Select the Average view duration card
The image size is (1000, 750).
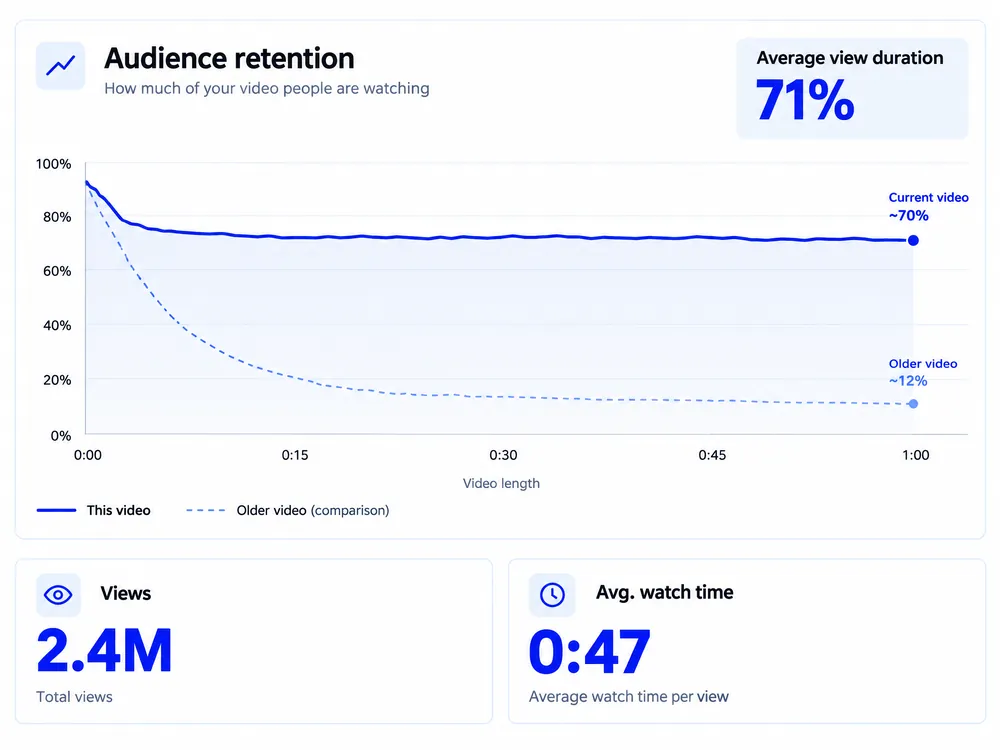coord(852,89)
